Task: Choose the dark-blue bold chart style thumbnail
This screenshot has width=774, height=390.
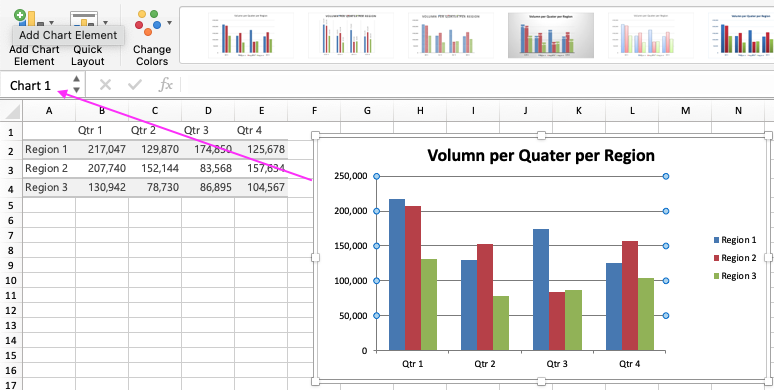Action: [x=741, y=35]
